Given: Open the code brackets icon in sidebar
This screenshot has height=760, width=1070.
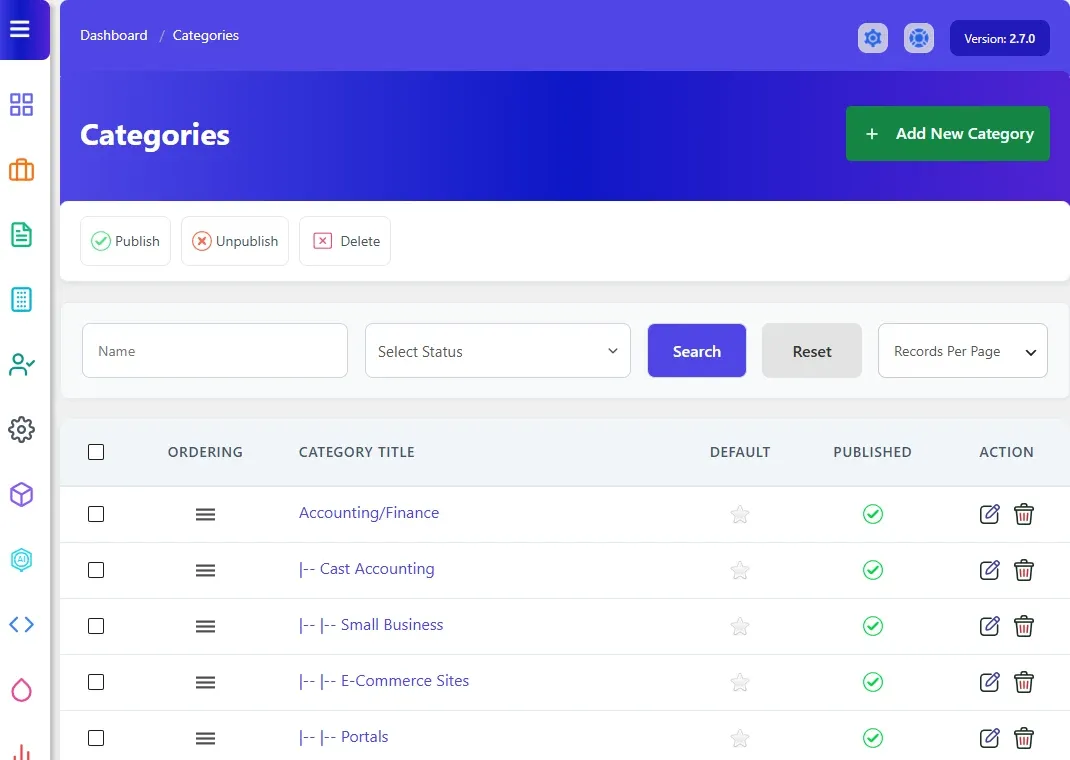Looking at the screenshot, I should tap(21, 624).
